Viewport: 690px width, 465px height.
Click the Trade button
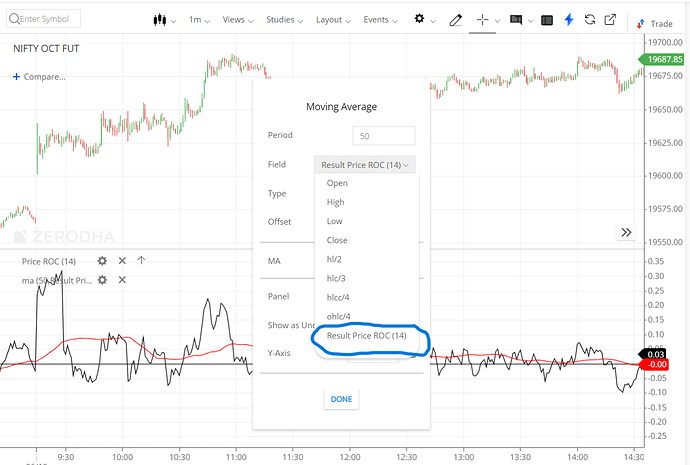coord(654,22)
